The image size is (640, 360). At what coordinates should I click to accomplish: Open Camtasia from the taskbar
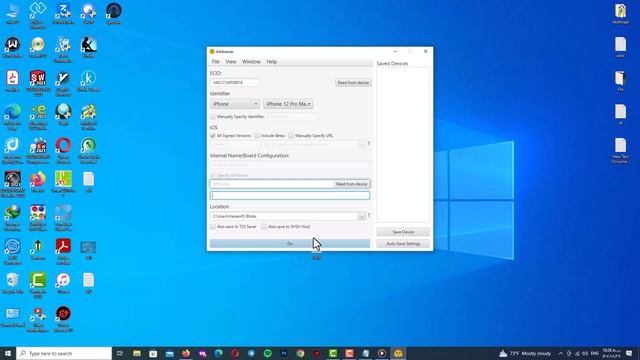tap(333, 353)
